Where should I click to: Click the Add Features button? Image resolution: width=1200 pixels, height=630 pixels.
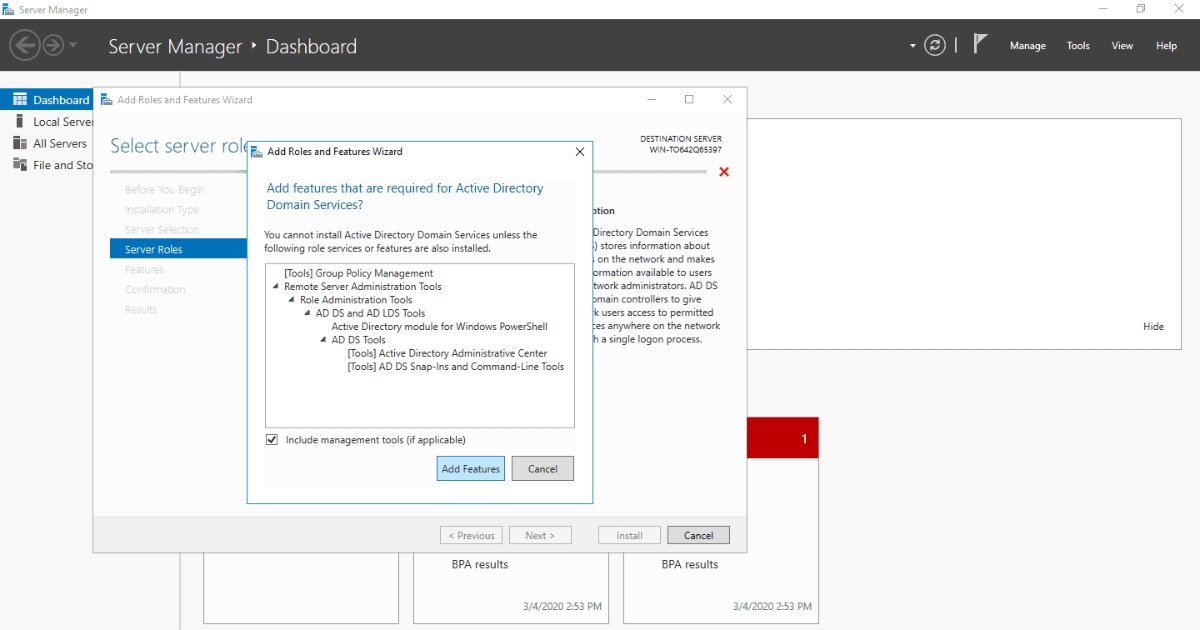coord(471,469)
